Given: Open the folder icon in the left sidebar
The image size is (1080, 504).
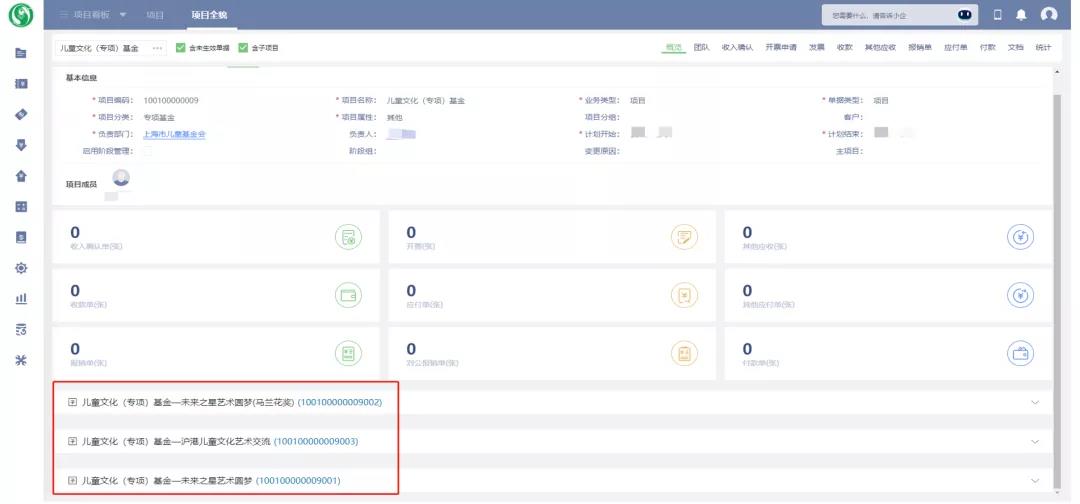Looking at the screenshot, I should click(x=21, y=53).
